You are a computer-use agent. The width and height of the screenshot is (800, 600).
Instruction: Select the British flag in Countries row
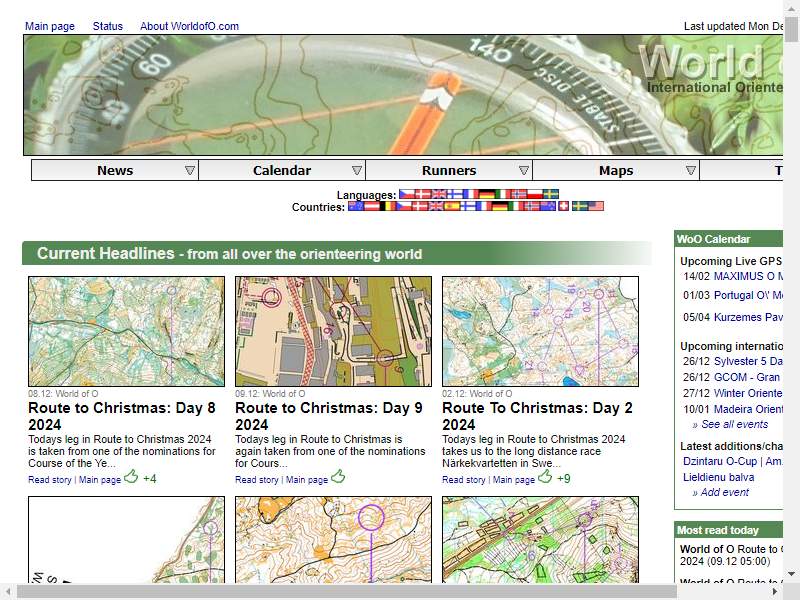[x=436, y=206]
